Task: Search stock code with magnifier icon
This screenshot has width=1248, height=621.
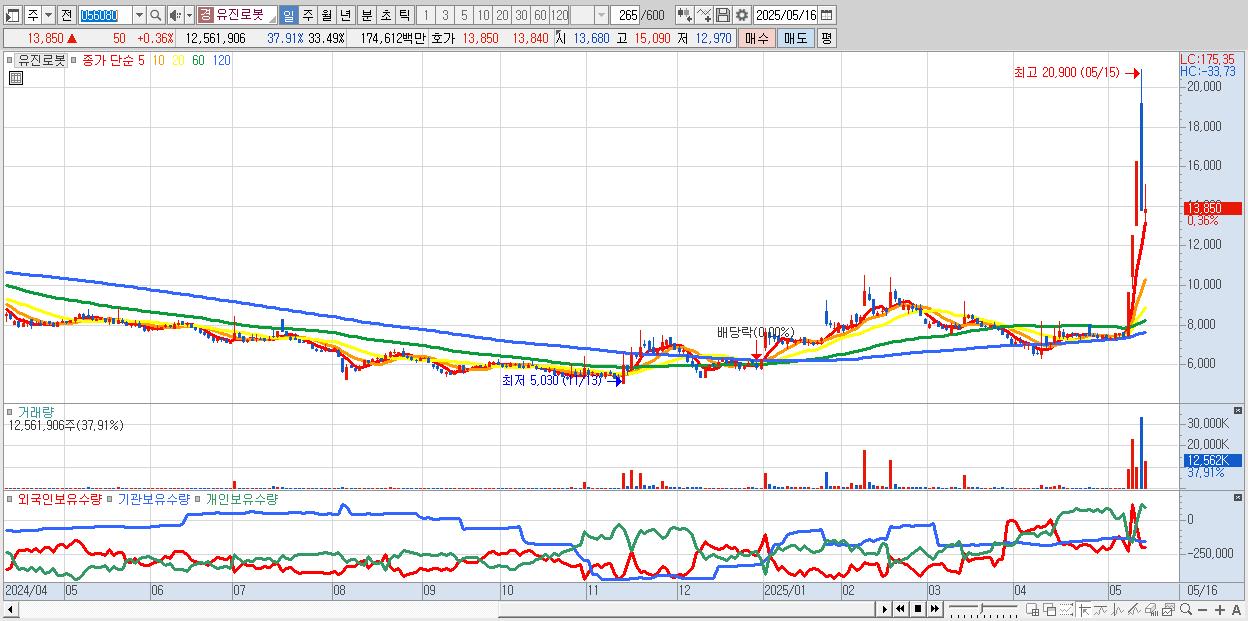Action: tap(156, 15)
